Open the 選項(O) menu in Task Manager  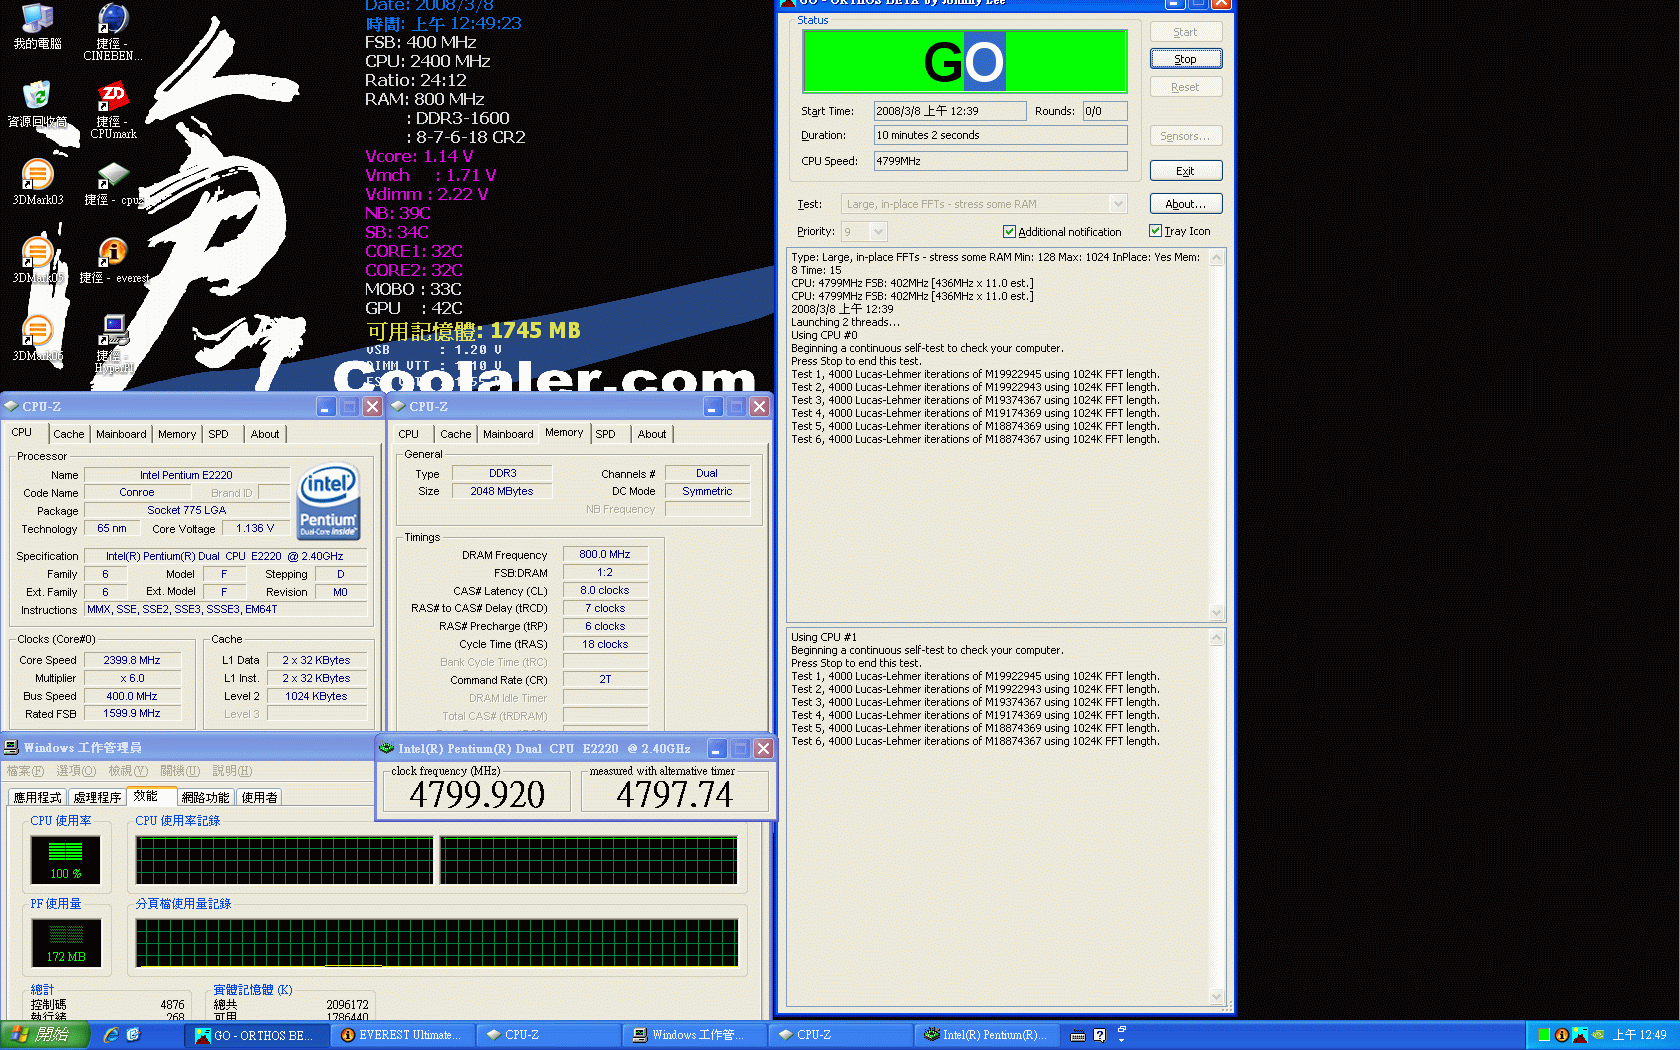coord(76,771)
